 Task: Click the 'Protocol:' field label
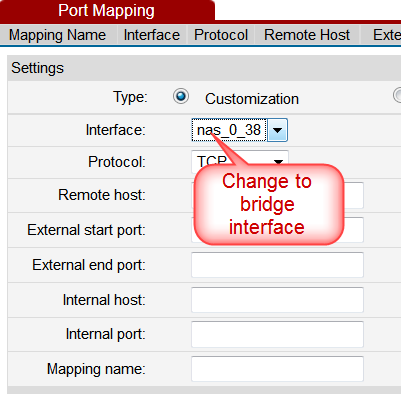tap(117, 162)
